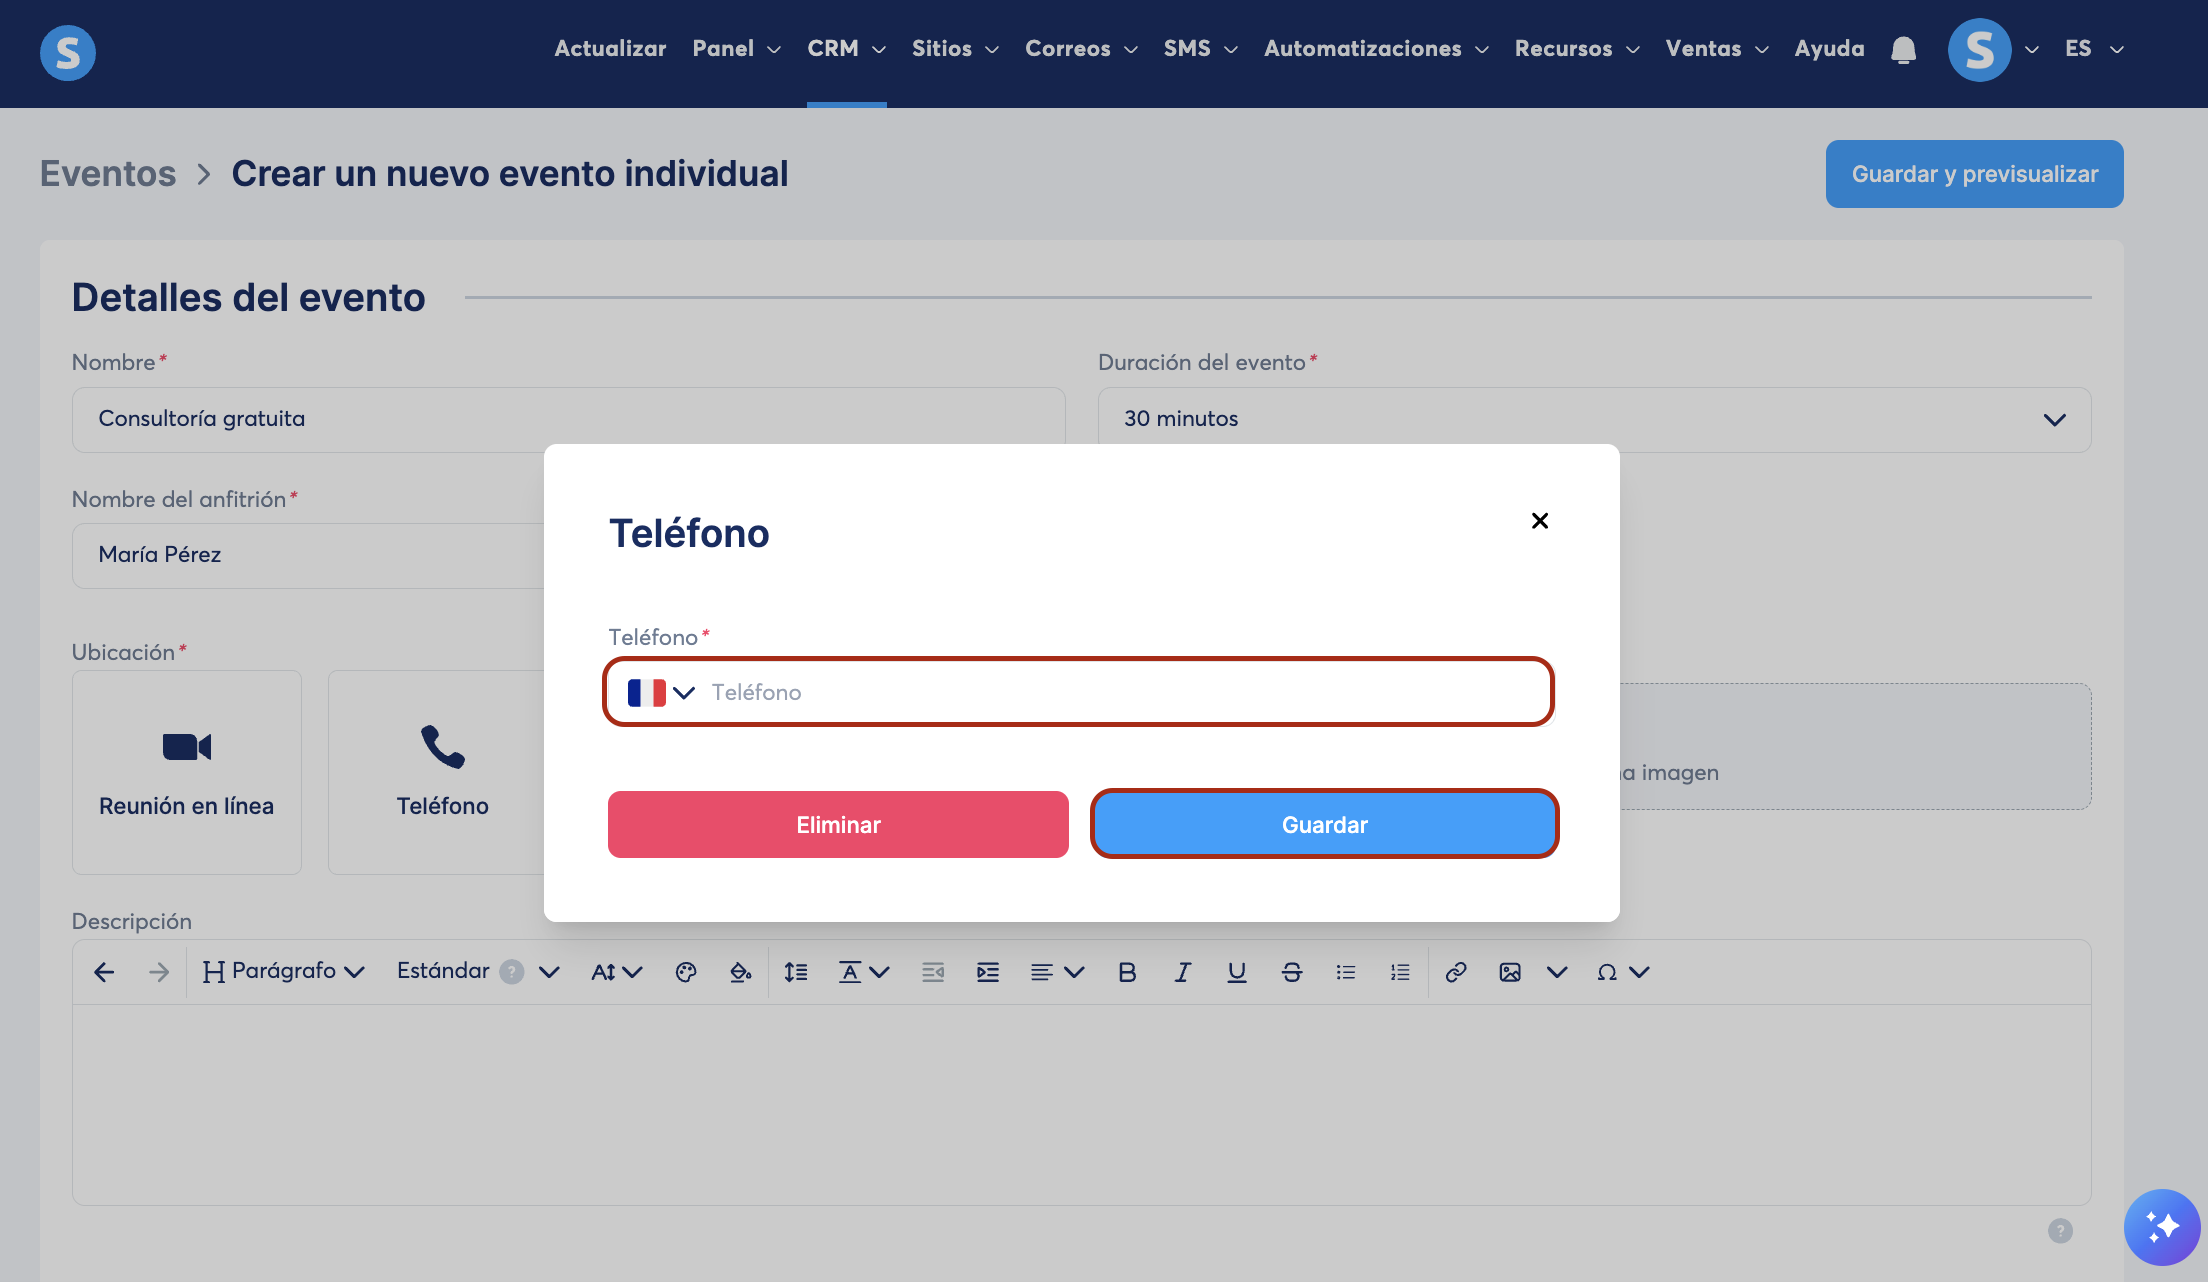Click the strikethrough icon
Viewport: 2208px width, 1282px height.
point(1291,972)
